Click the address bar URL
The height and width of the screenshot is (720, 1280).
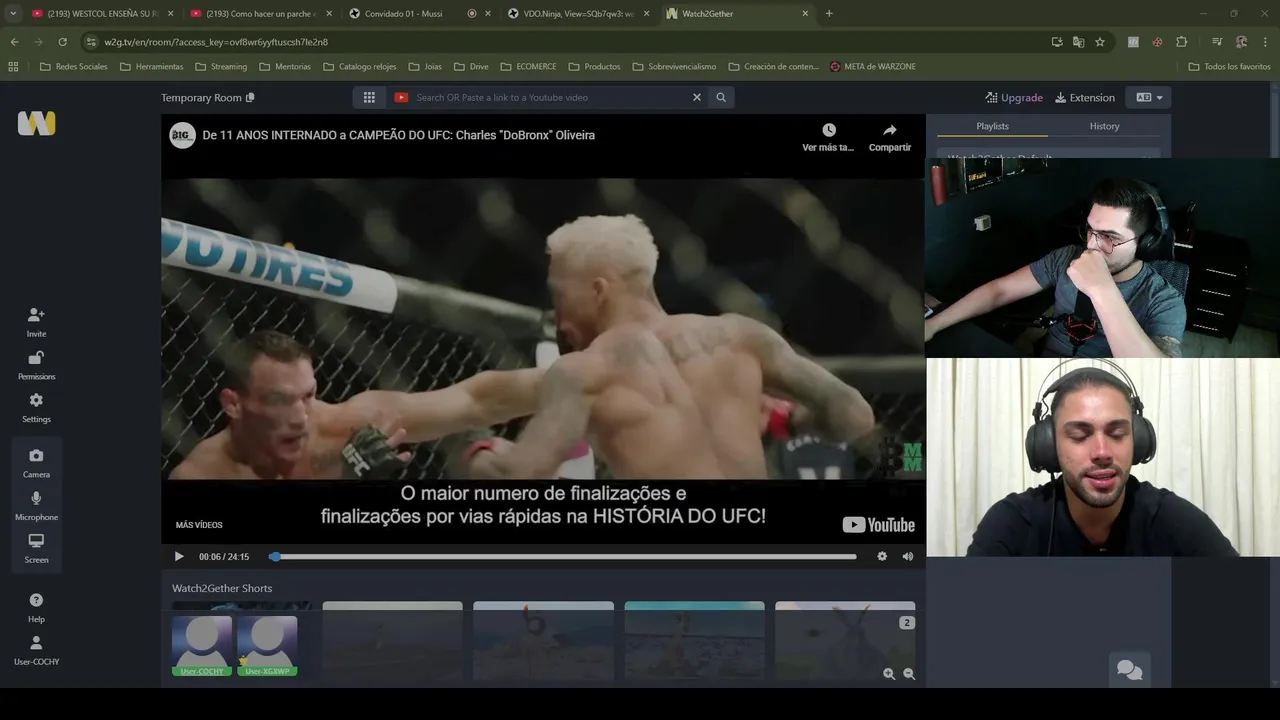pos(216,42)
